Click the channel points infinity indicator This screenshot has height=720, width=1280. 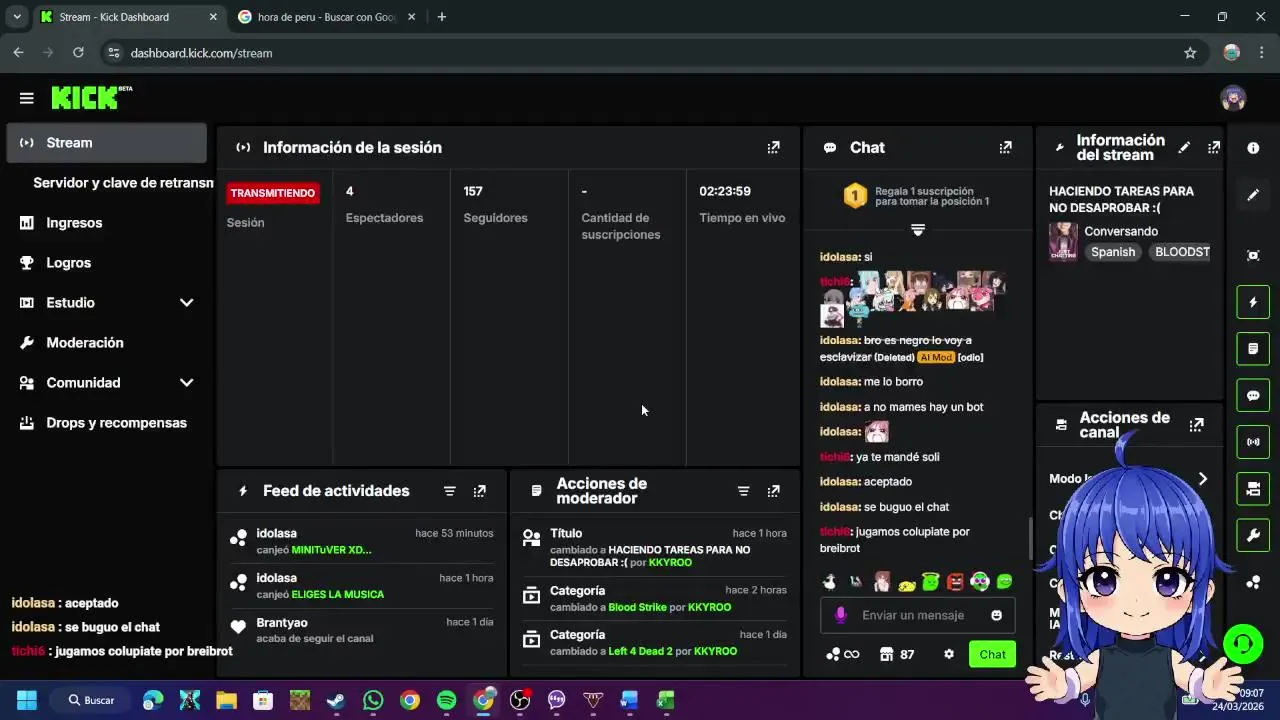click(843, 654)
